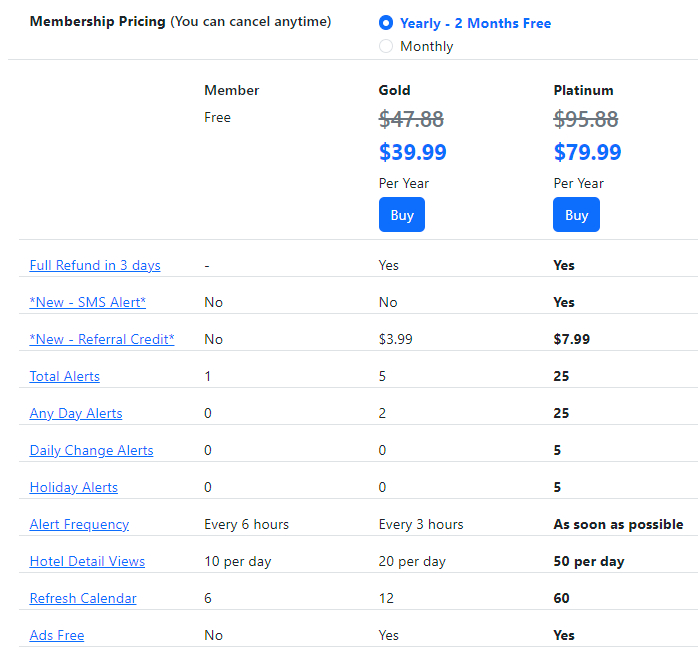The image size is (698, 658).
Task: Click the Platinum referral credit $7.99
Action: click(572, 339)
